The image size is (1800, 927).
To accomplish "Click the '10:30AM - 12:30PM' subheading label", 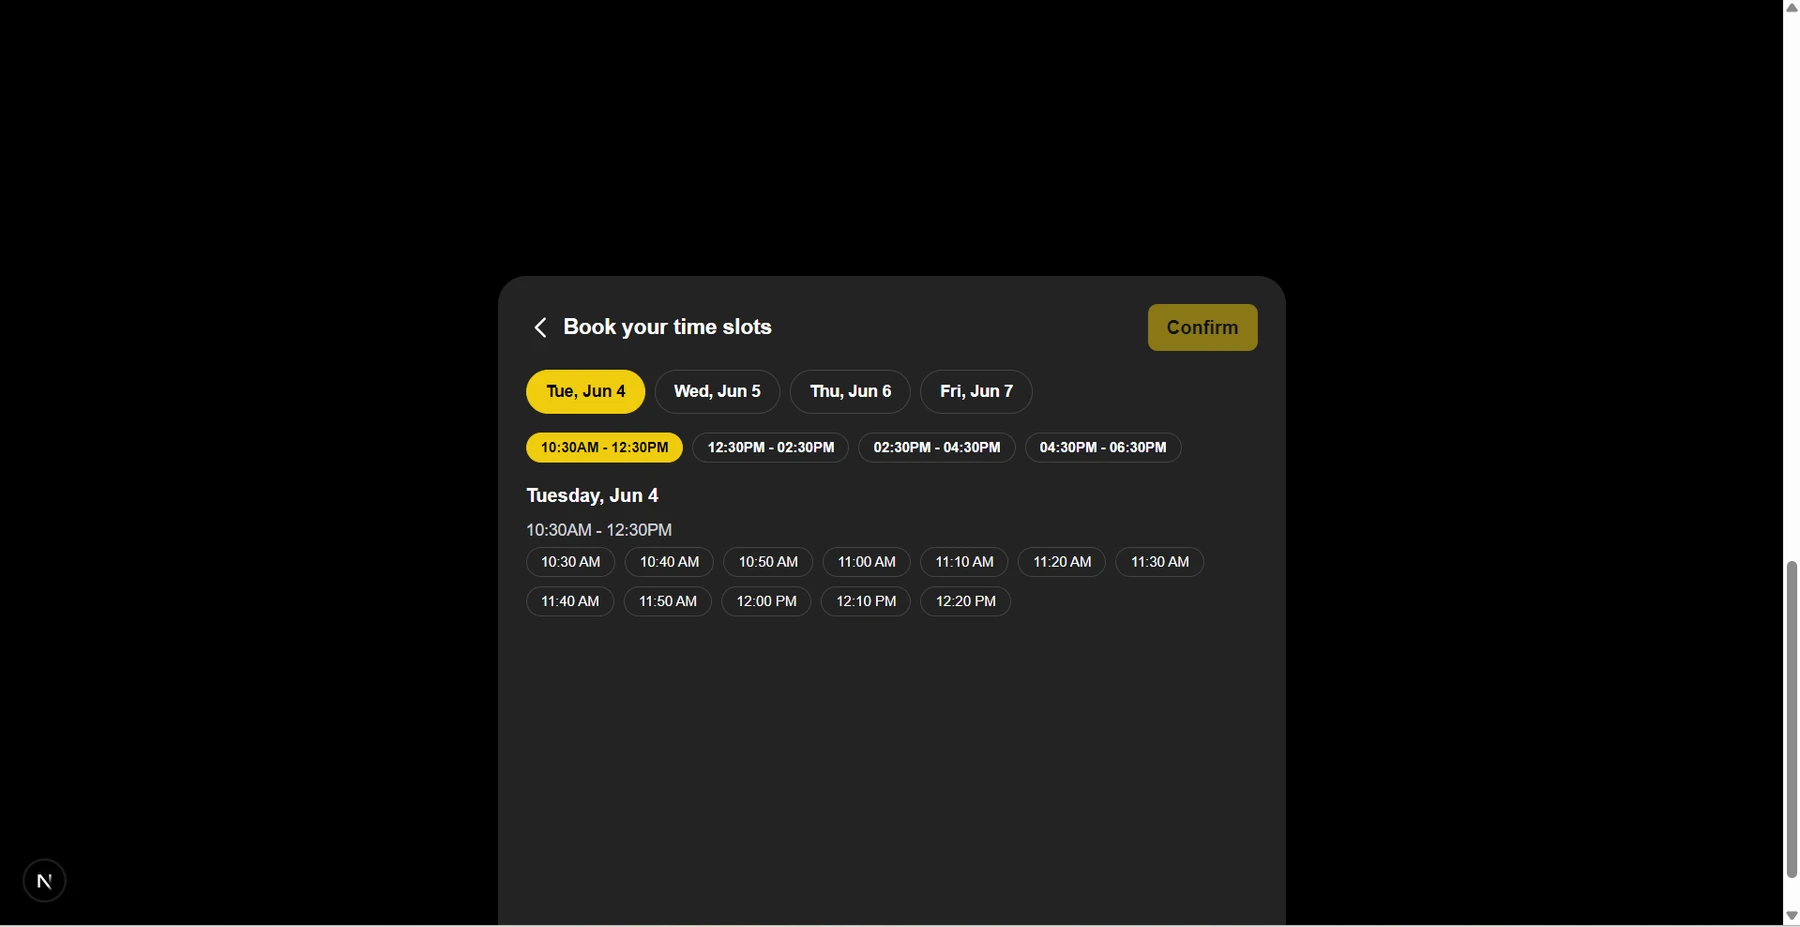I will [599, 530].
